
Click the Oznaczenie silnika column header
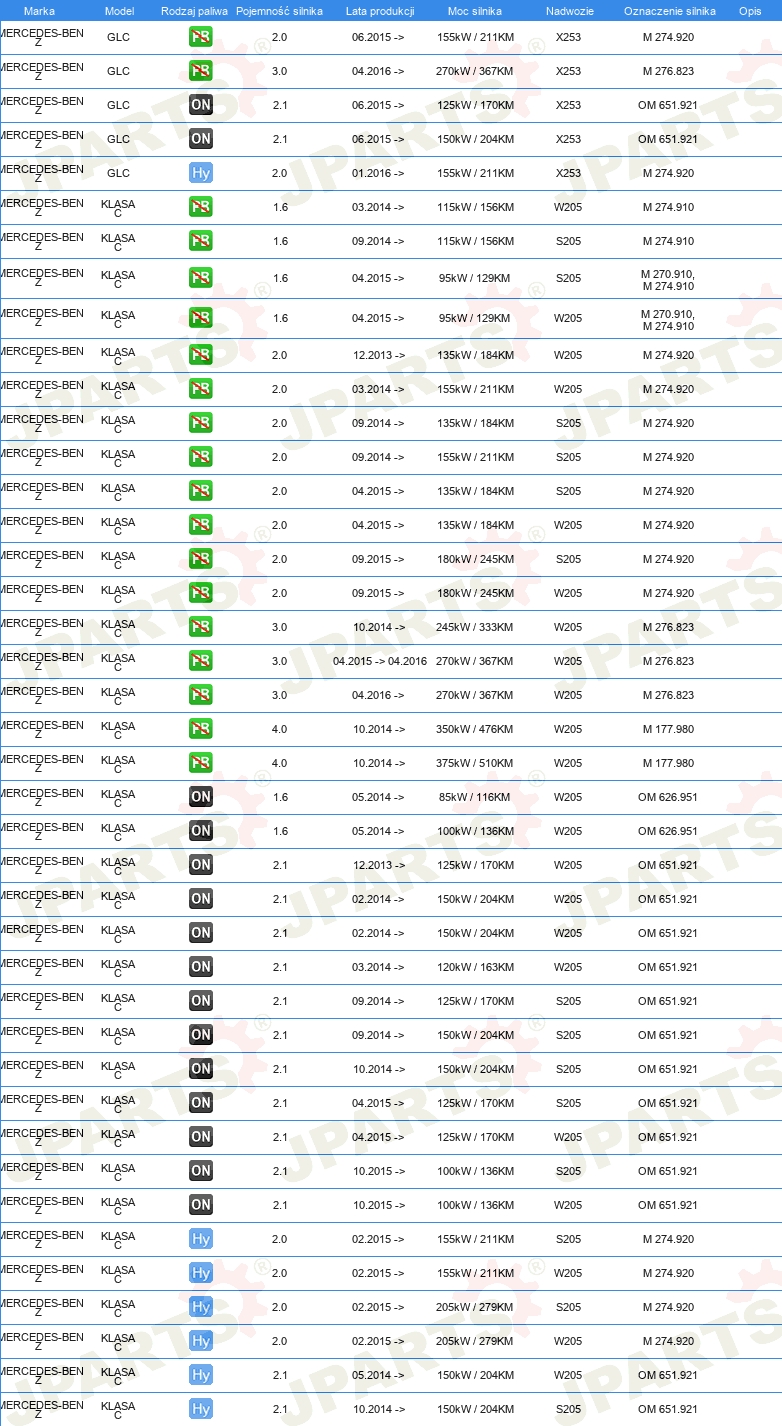pos(669,11)
